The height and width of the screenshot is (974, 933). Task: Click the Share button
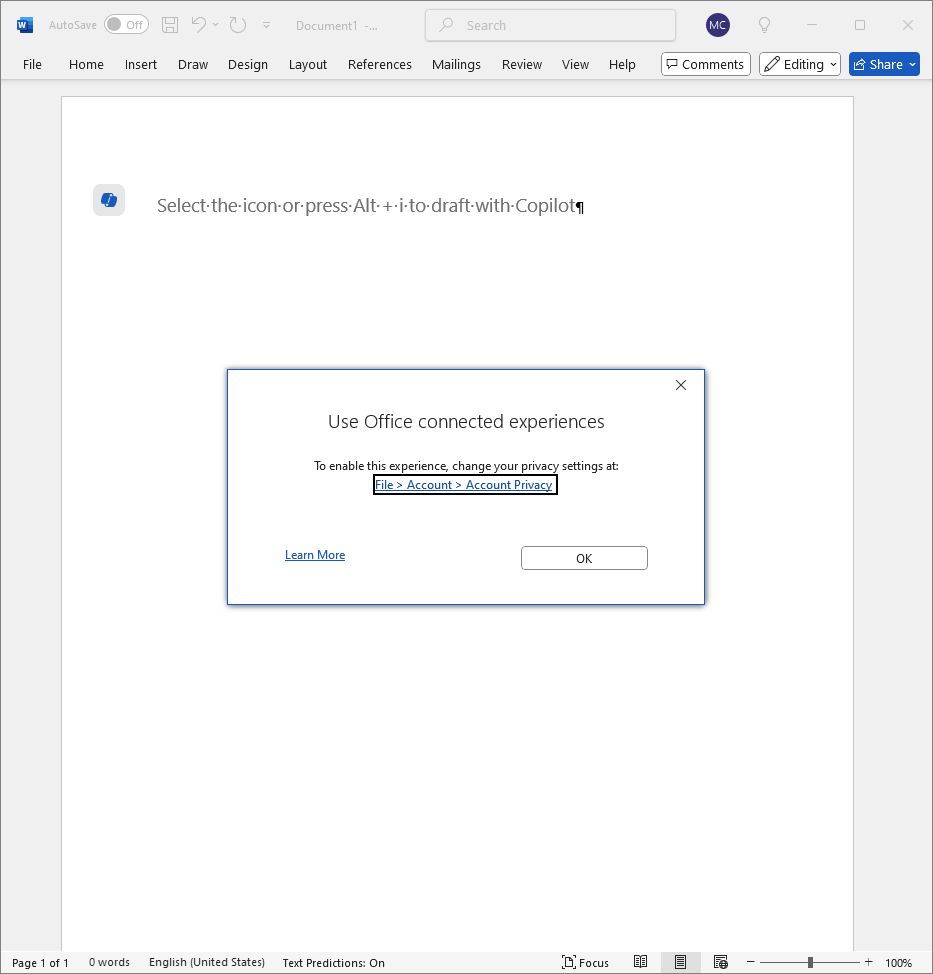[884, 65]
